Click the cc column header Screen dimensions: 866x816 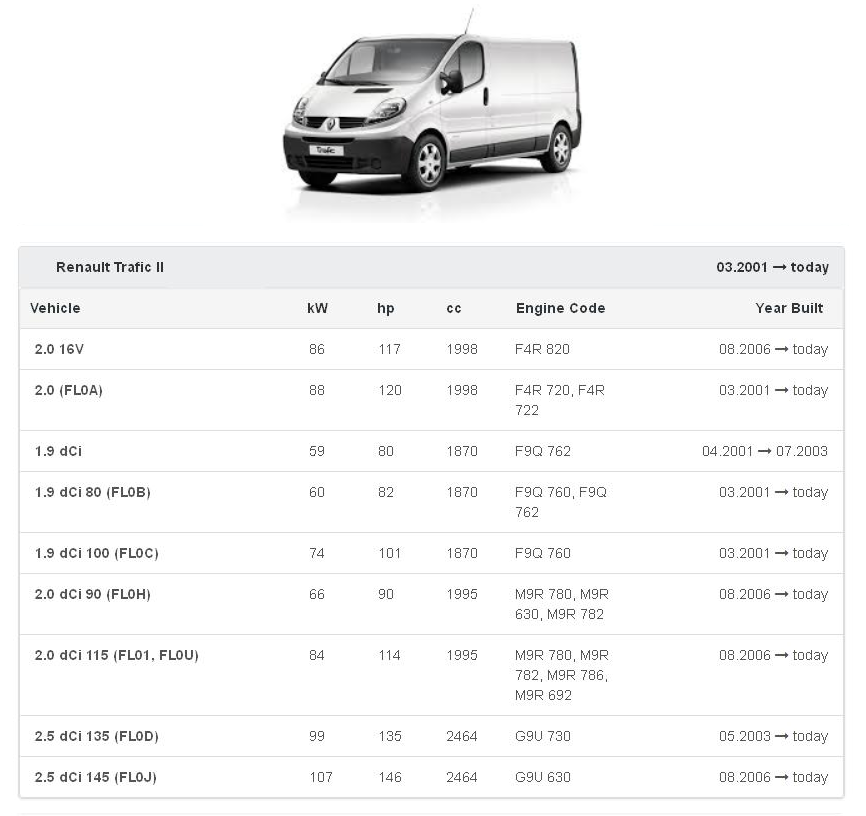(454, 308)
